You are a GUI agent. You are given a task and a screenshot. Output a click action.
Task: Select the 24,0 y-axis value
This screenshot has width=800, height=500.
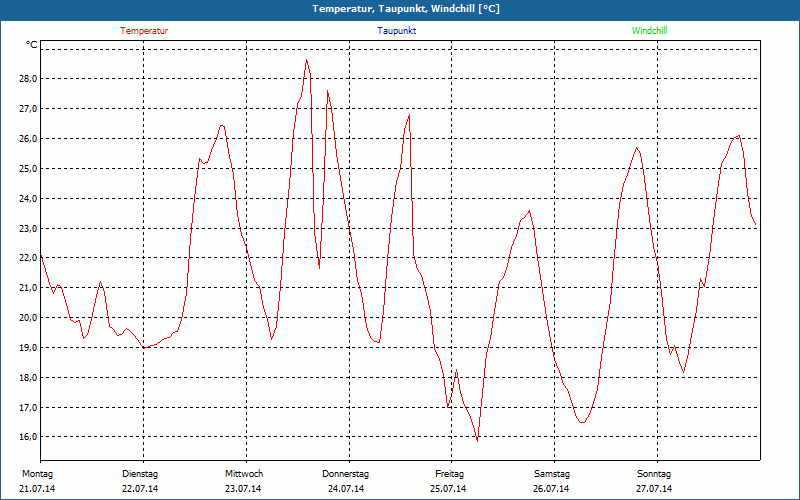tap(28, 198)
